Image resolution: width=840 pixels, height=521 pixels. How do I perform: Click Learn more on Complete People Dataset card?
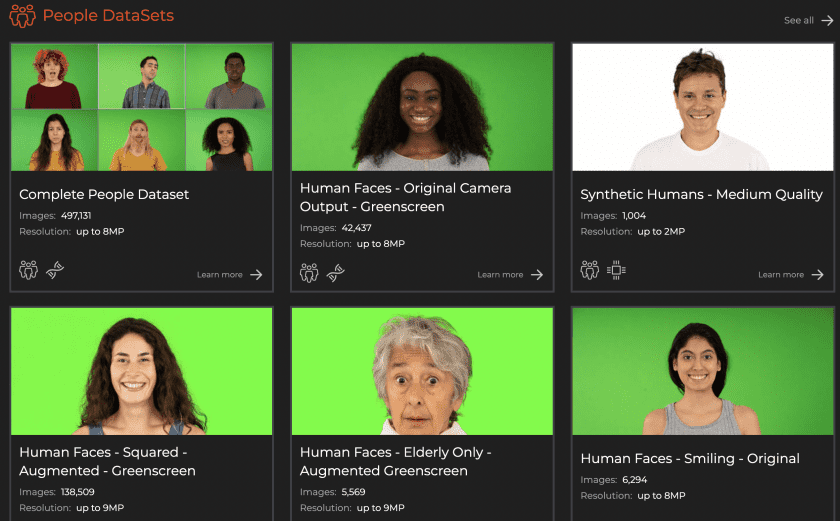[220, 275]
